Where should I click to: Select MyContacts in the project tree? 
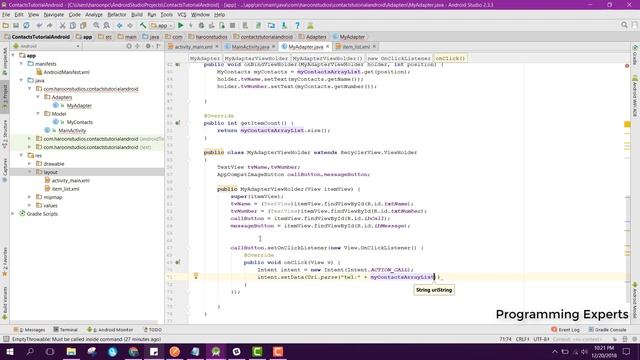(80, 122)
